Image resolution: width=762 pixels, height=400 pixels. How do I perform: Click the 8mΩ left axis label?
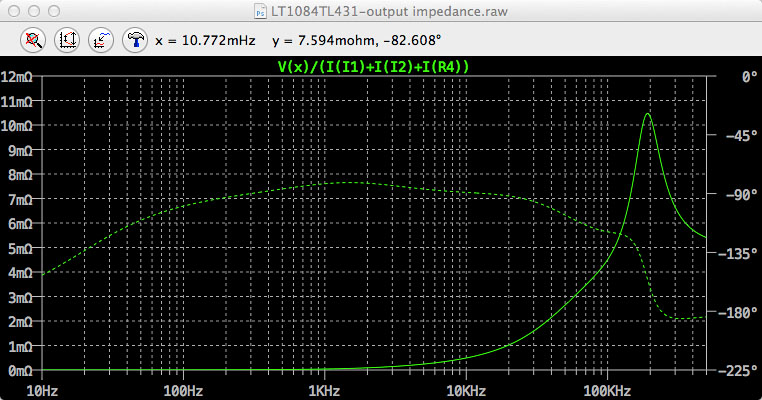coord(20,175)
